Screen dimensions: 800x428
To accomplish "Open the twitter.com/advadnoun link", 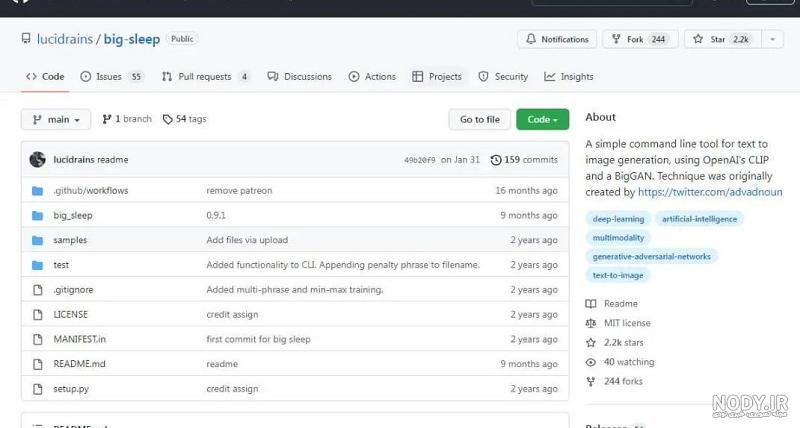I will point(710,192).
